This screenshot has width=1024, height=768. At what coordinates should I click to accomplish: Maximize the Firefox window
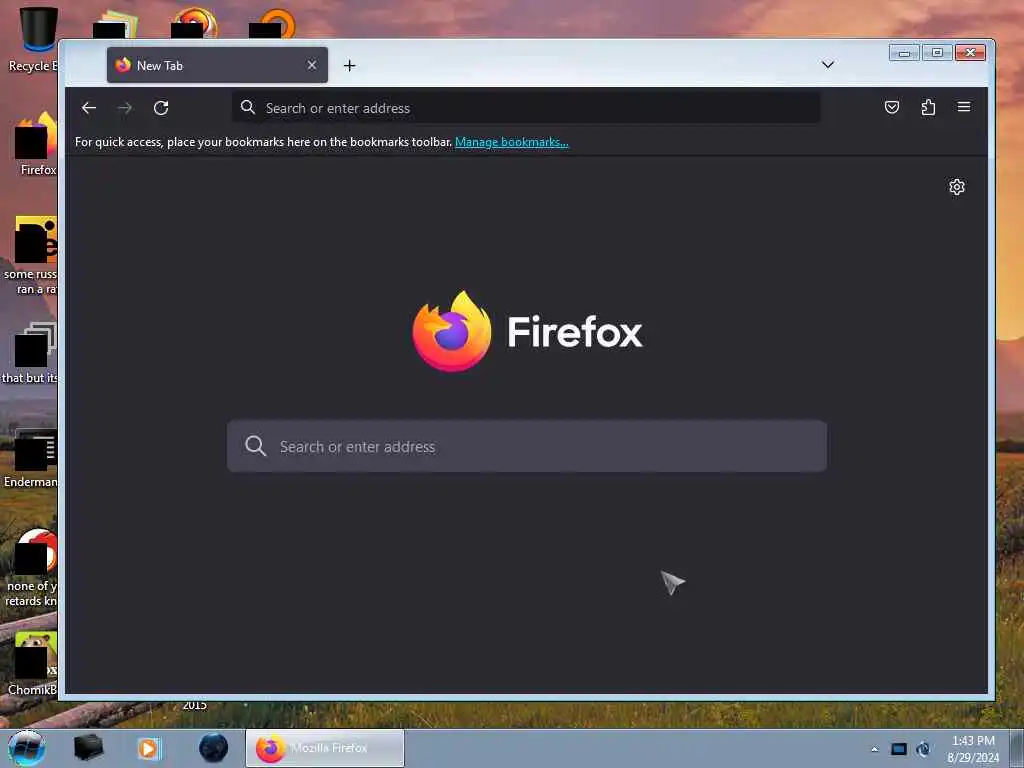click(937, 53)
